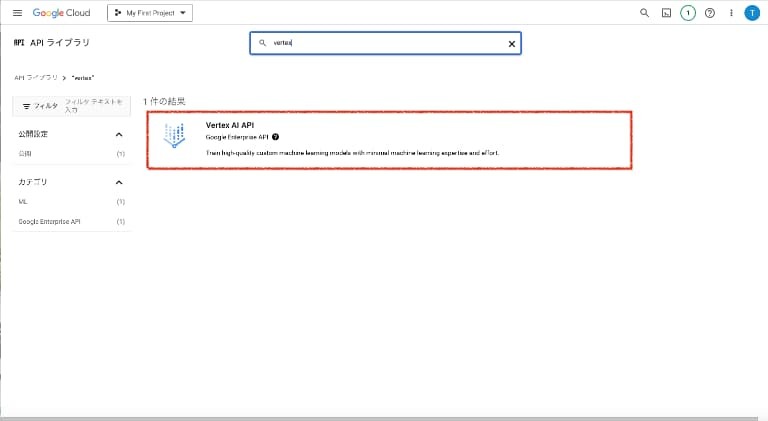Open the help question mark icon
Screen dimensions: 768x421
pyautogui.click(x=710, y=13)
